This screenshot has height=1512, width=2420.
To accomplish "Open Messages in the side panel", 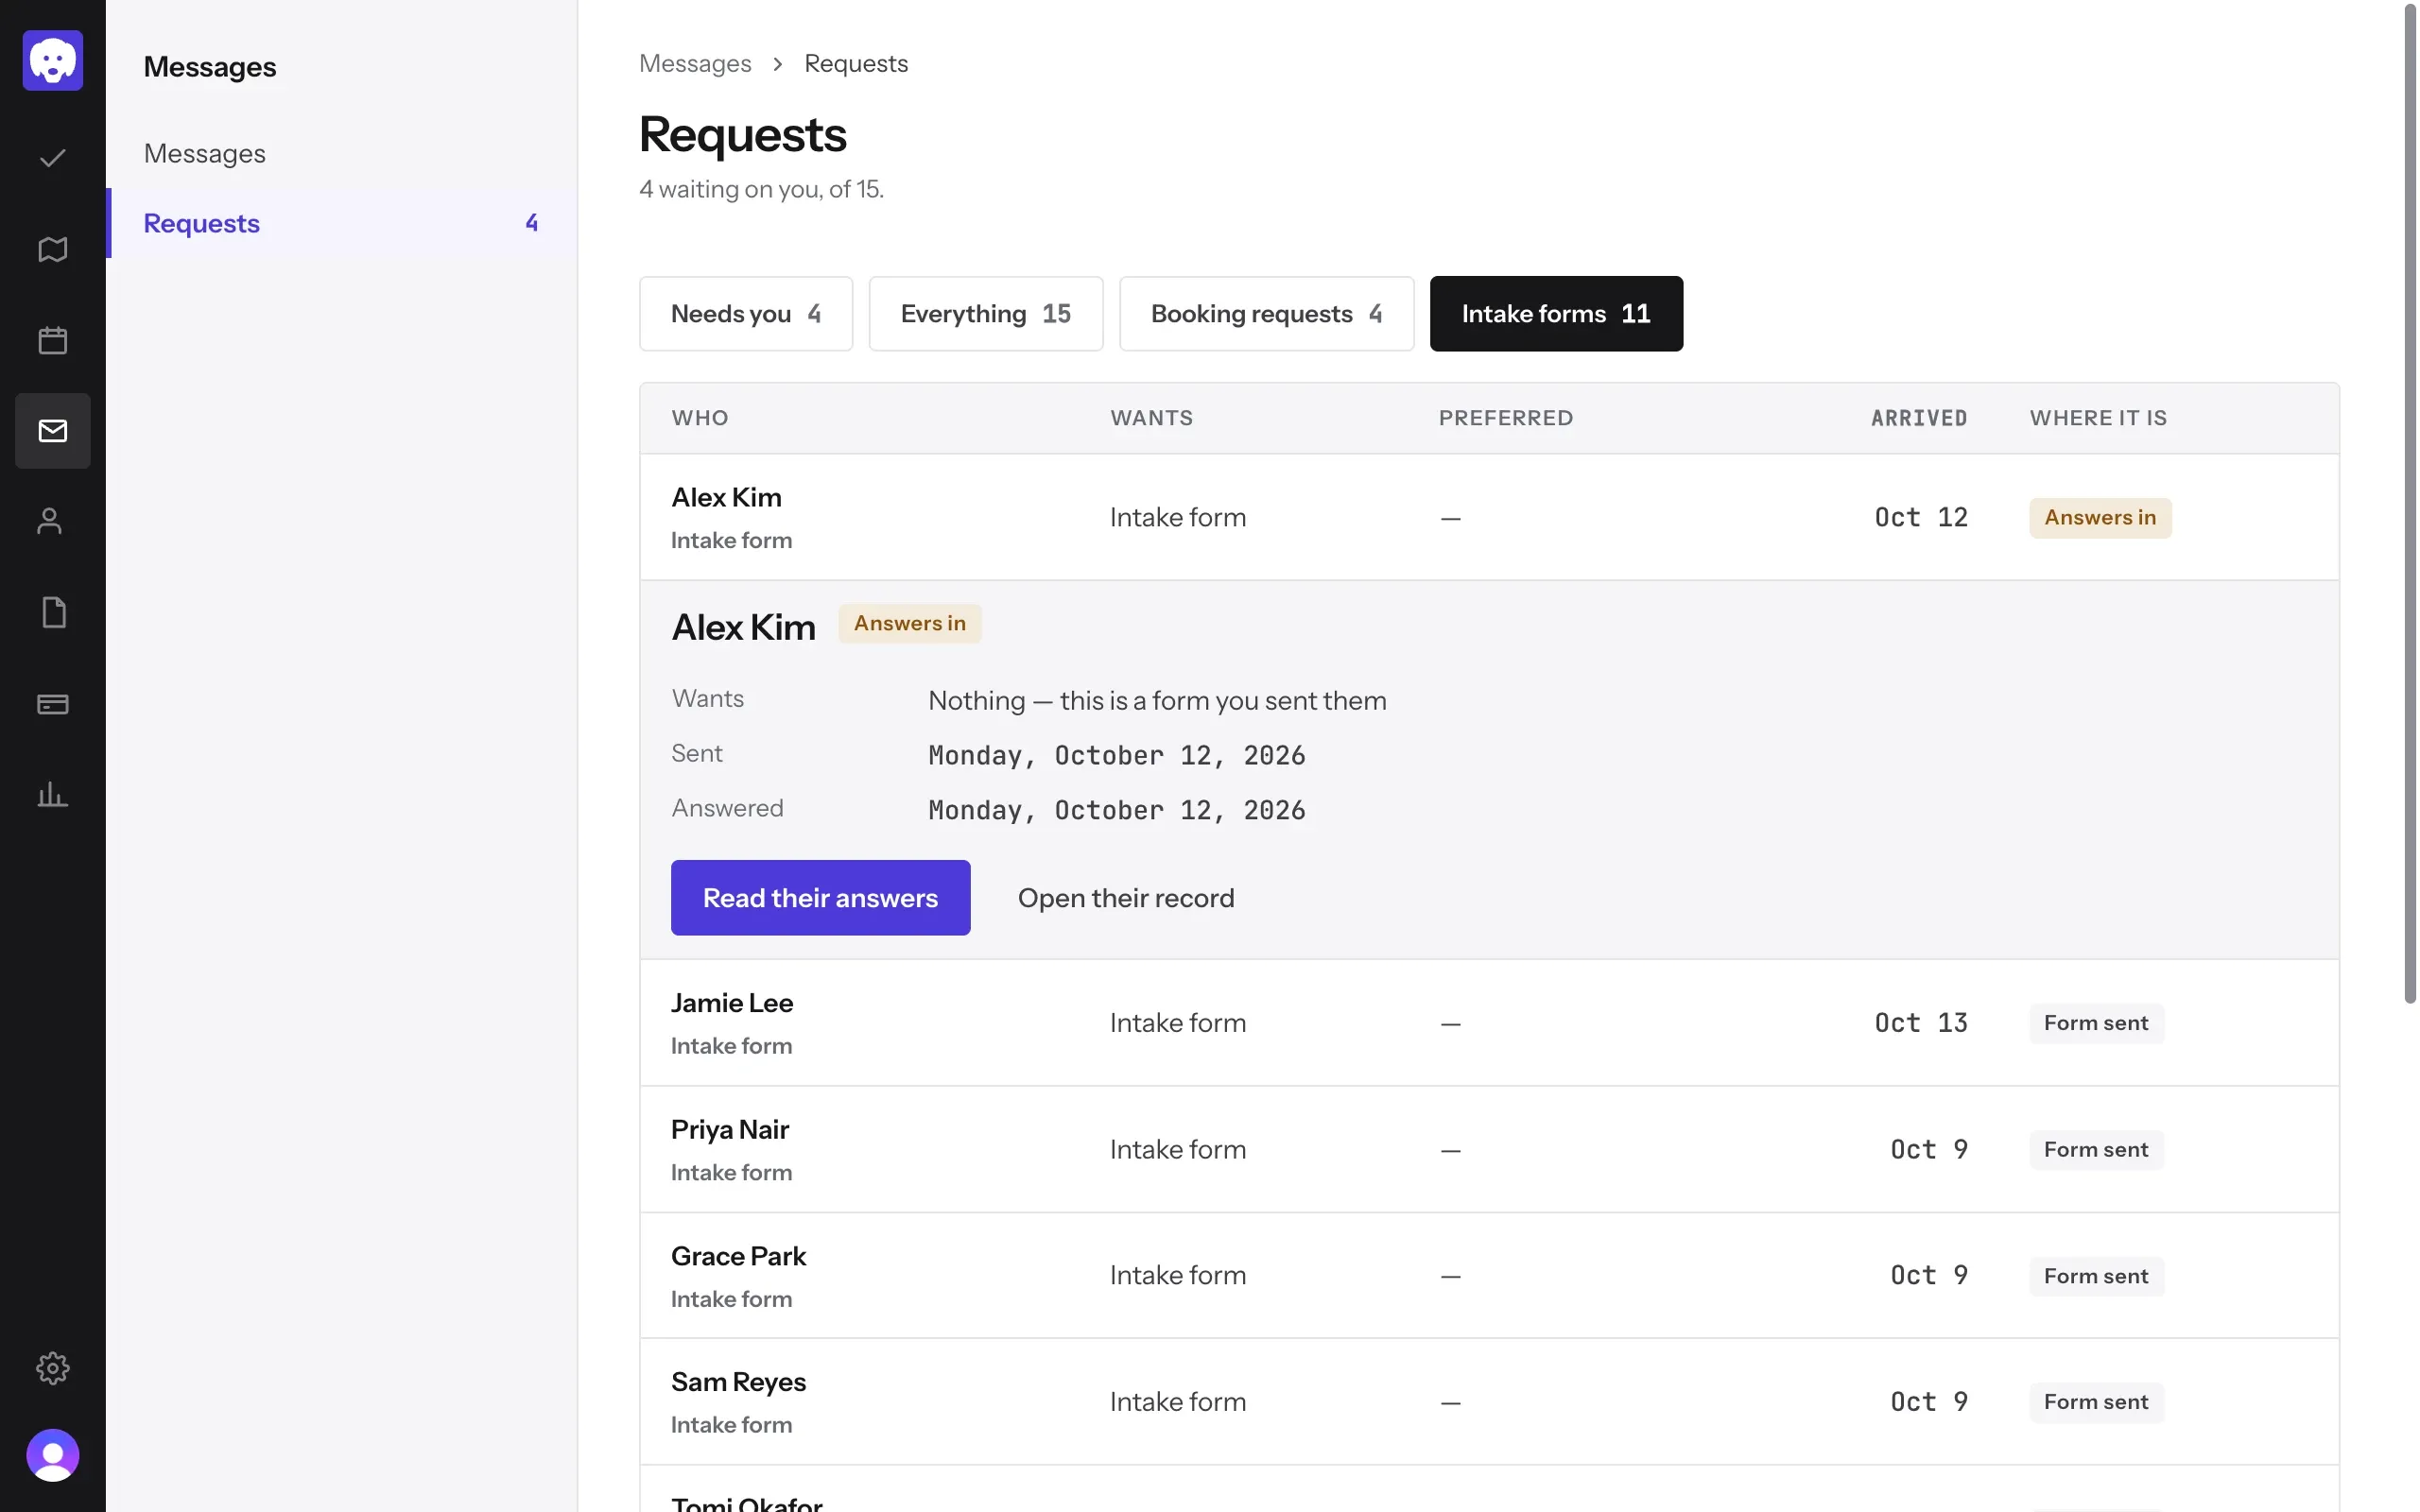I will tap(342, 153).
